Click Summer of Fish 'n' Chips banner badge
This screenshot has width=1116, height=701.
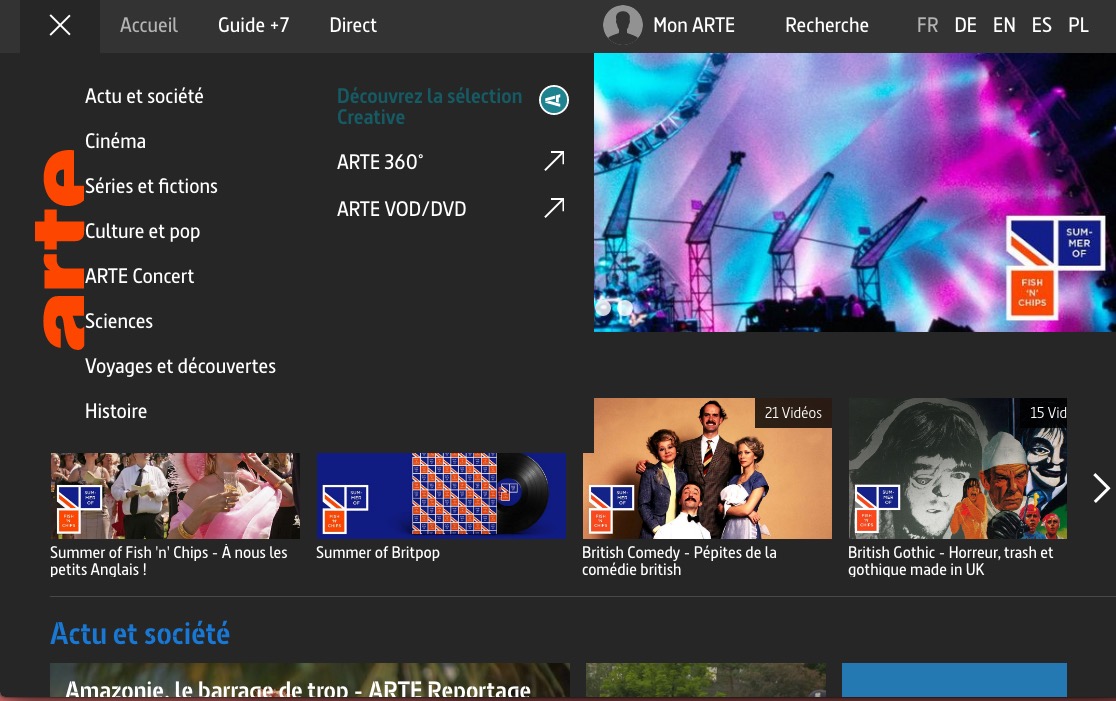pyautogui.click(x=1055, y=267)
